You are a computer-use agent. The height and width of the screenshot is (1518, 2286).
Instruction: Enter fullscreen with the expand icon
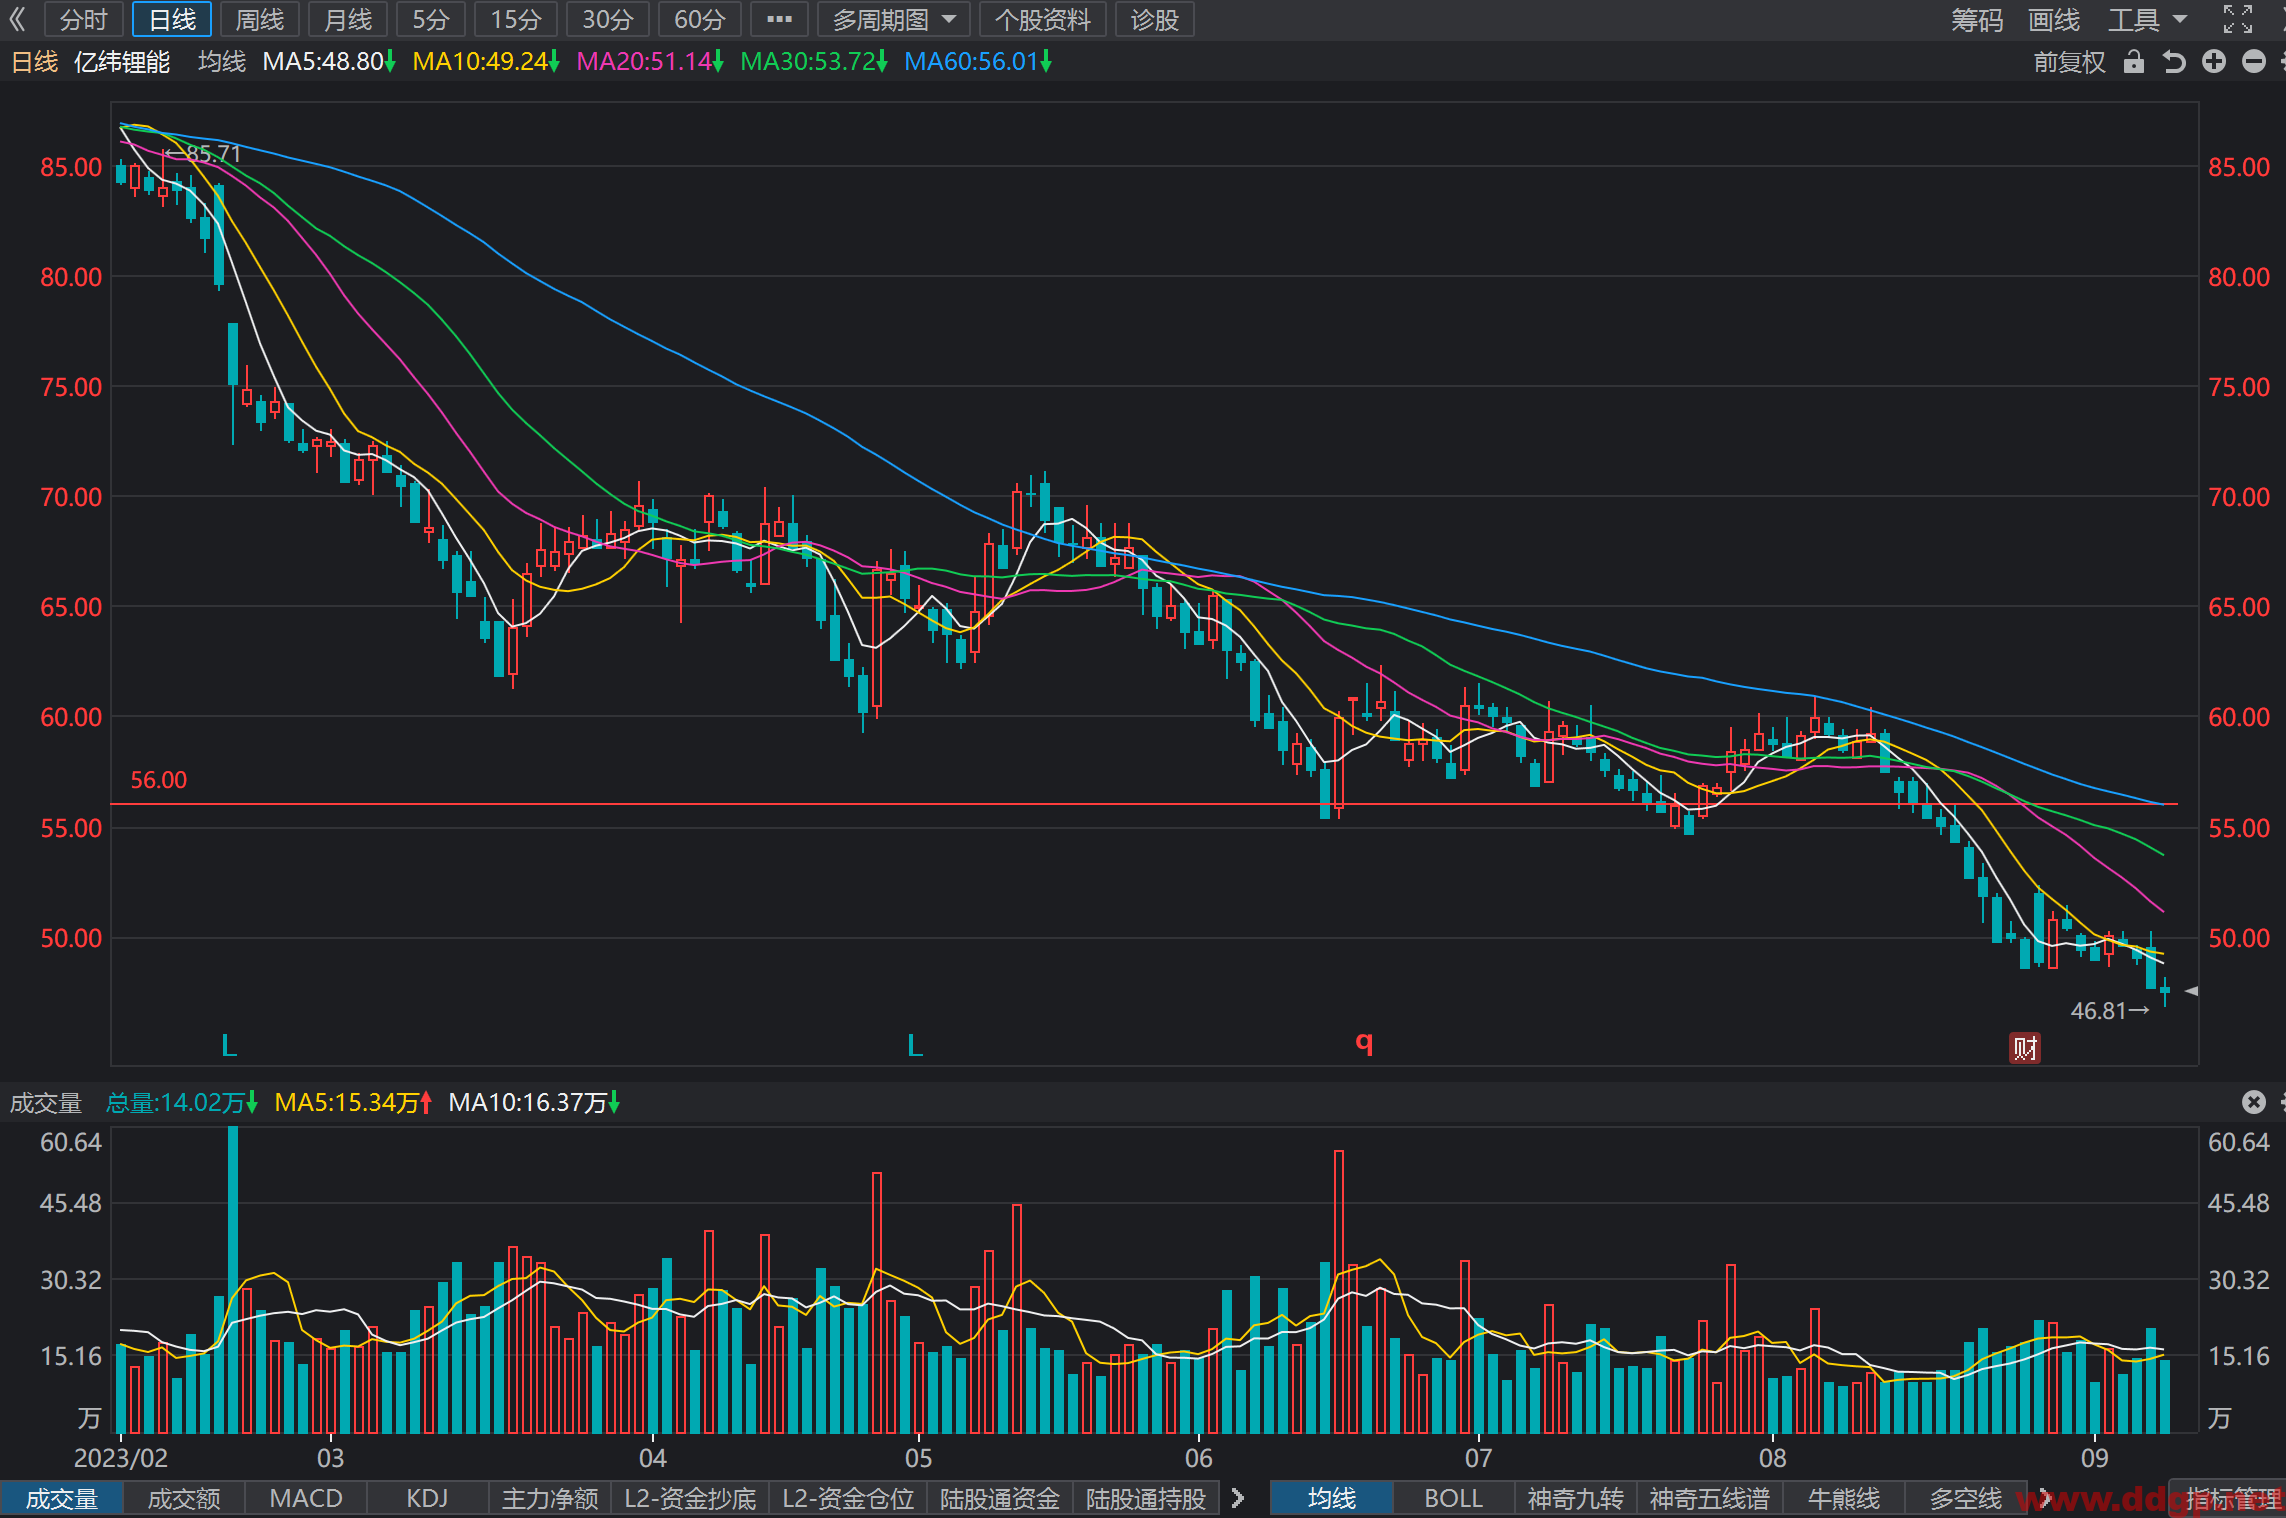(2238, 19)
